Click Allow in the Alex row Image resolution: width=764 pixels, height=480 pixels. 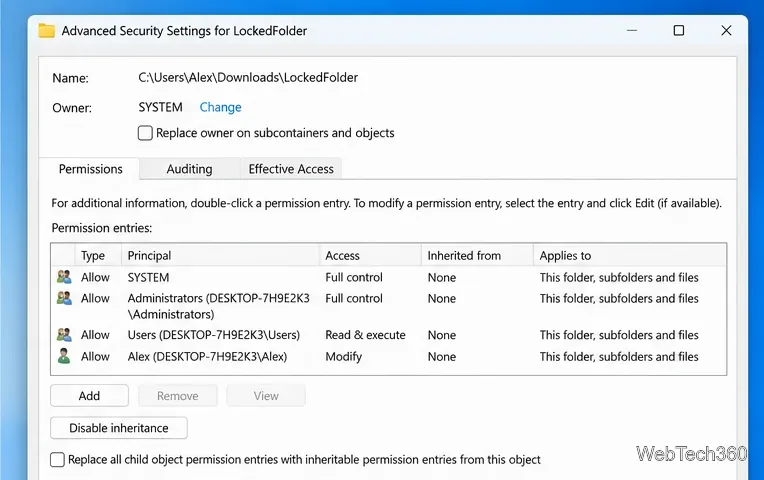click(95, 356)
